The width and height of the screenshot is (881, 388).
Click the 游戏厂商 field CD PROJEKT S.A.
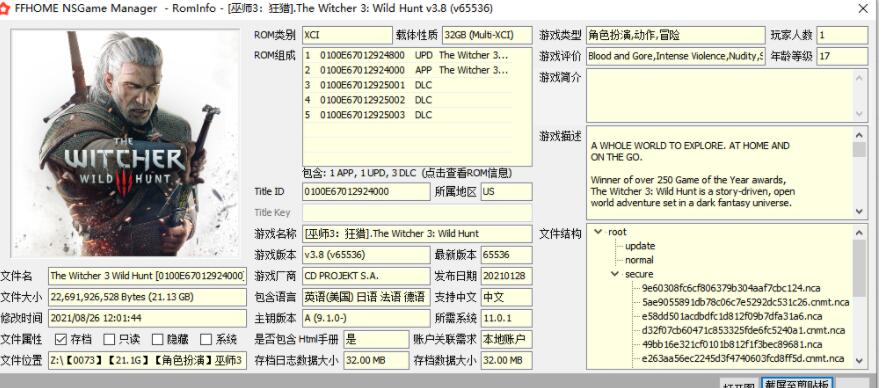pyautogui.click(x=366, y=276)
